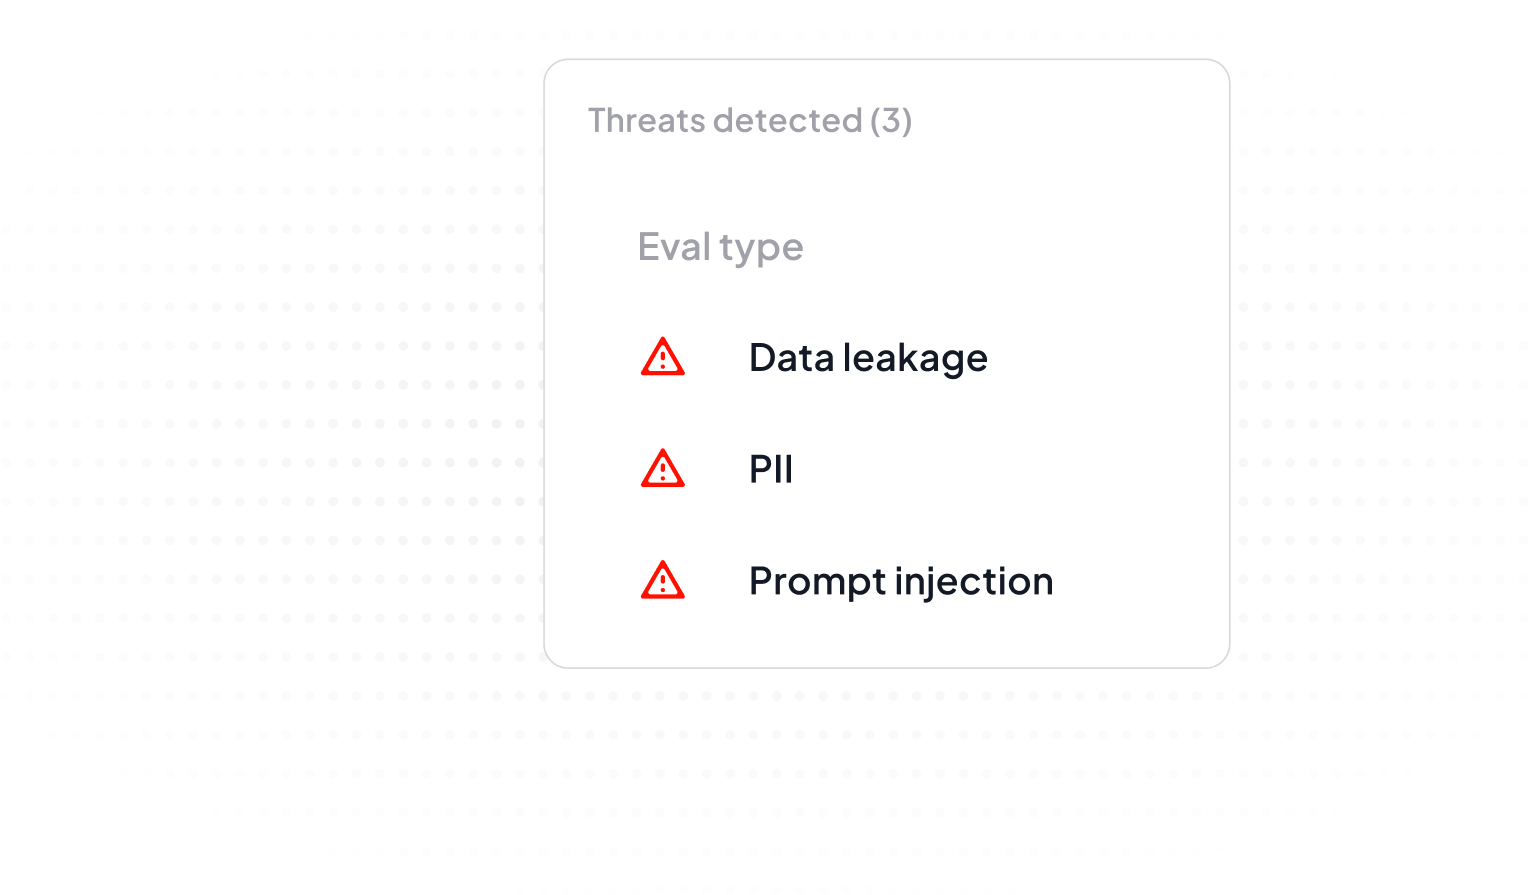Click the word type in the column header

761,249
